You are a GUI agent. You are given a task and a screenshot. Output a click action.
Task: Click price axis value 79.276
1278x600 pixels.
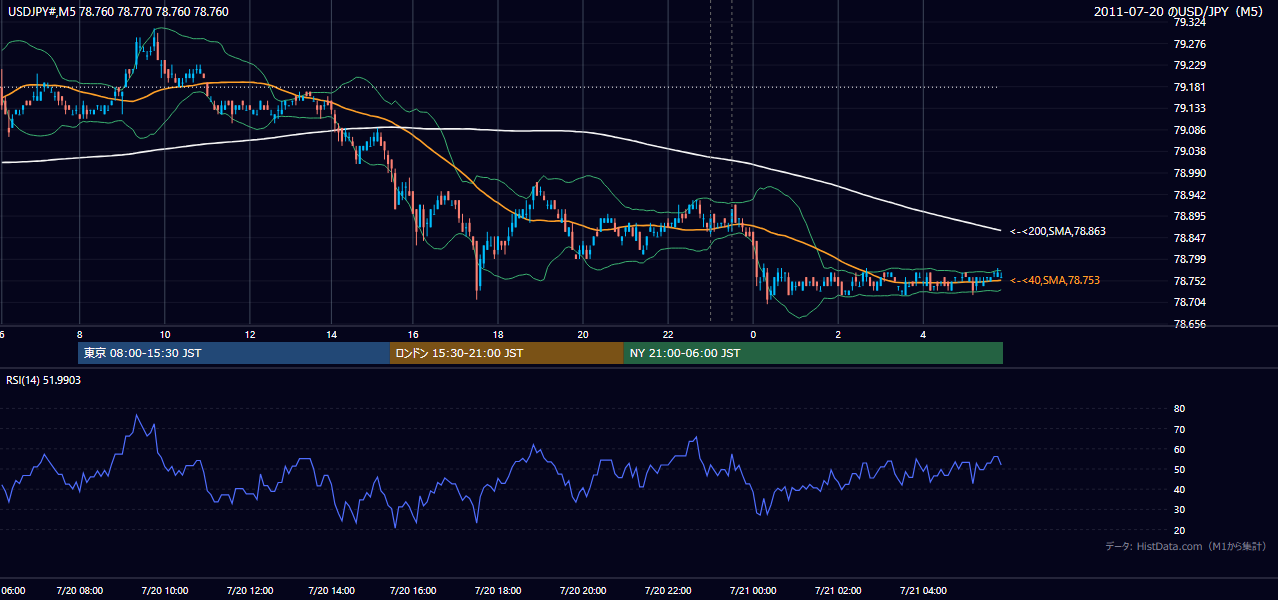[x=1189, y=44]
